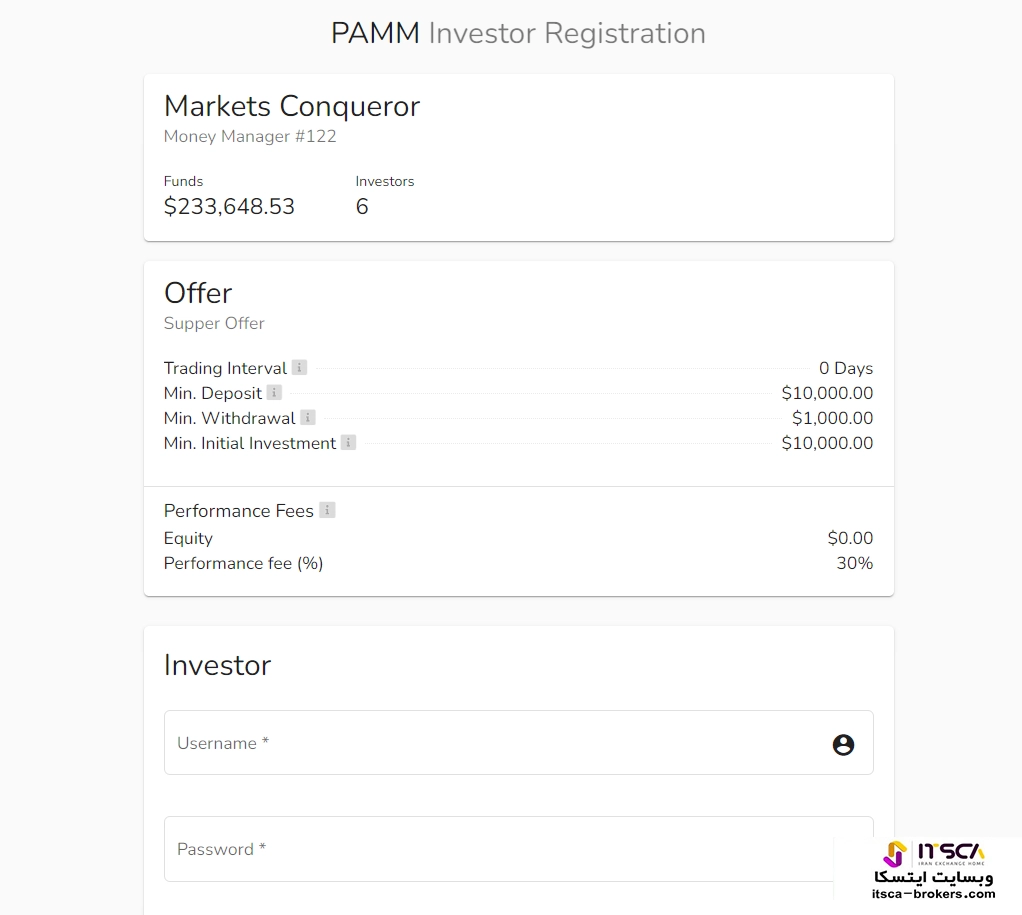Click the Supper Offer subtitle
The image size is (1022, 915).
point(214,323)
